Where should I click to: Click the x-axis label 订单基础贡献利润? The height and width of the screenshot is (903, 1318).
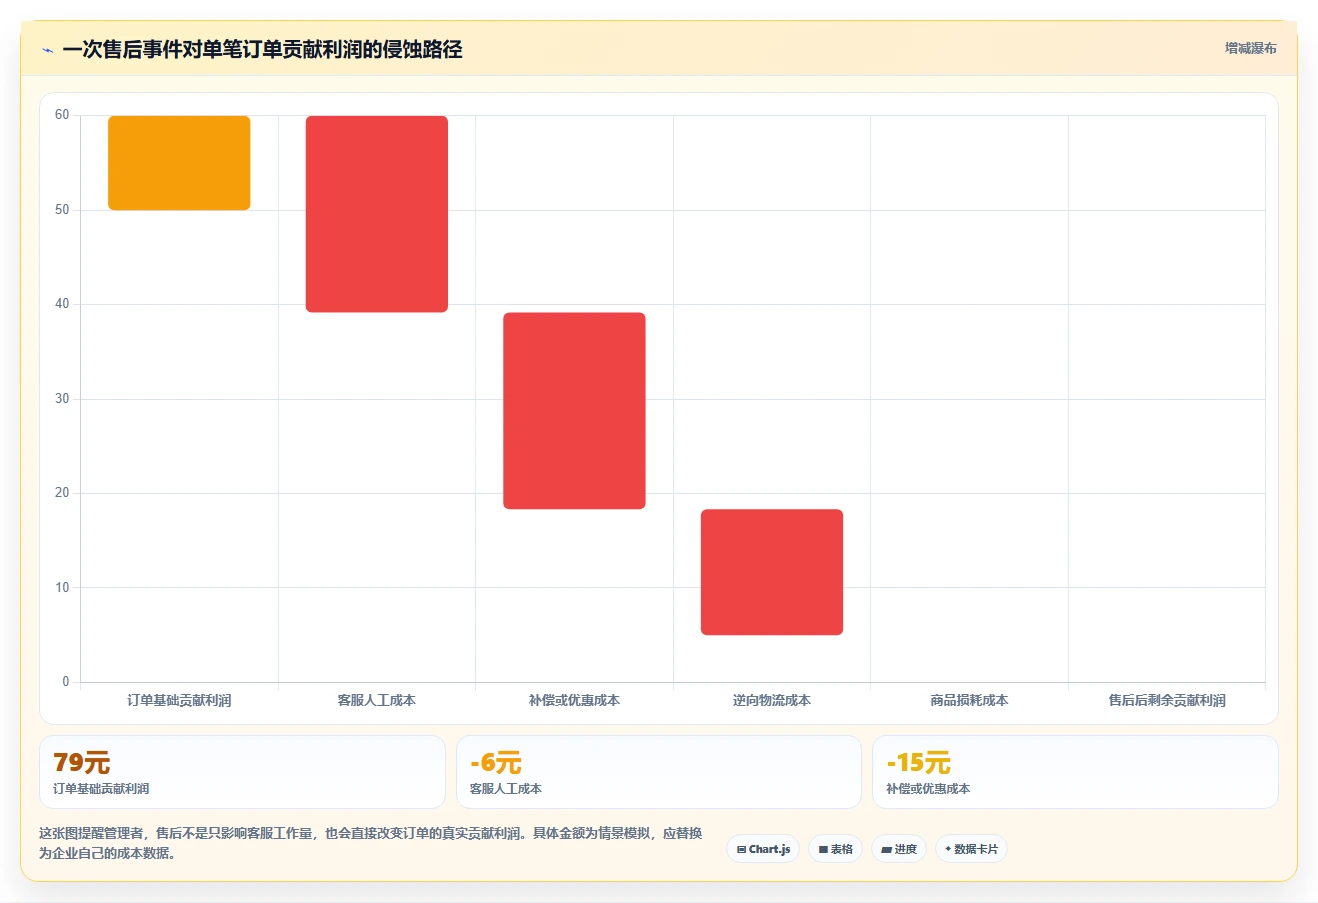pos(179,700)
